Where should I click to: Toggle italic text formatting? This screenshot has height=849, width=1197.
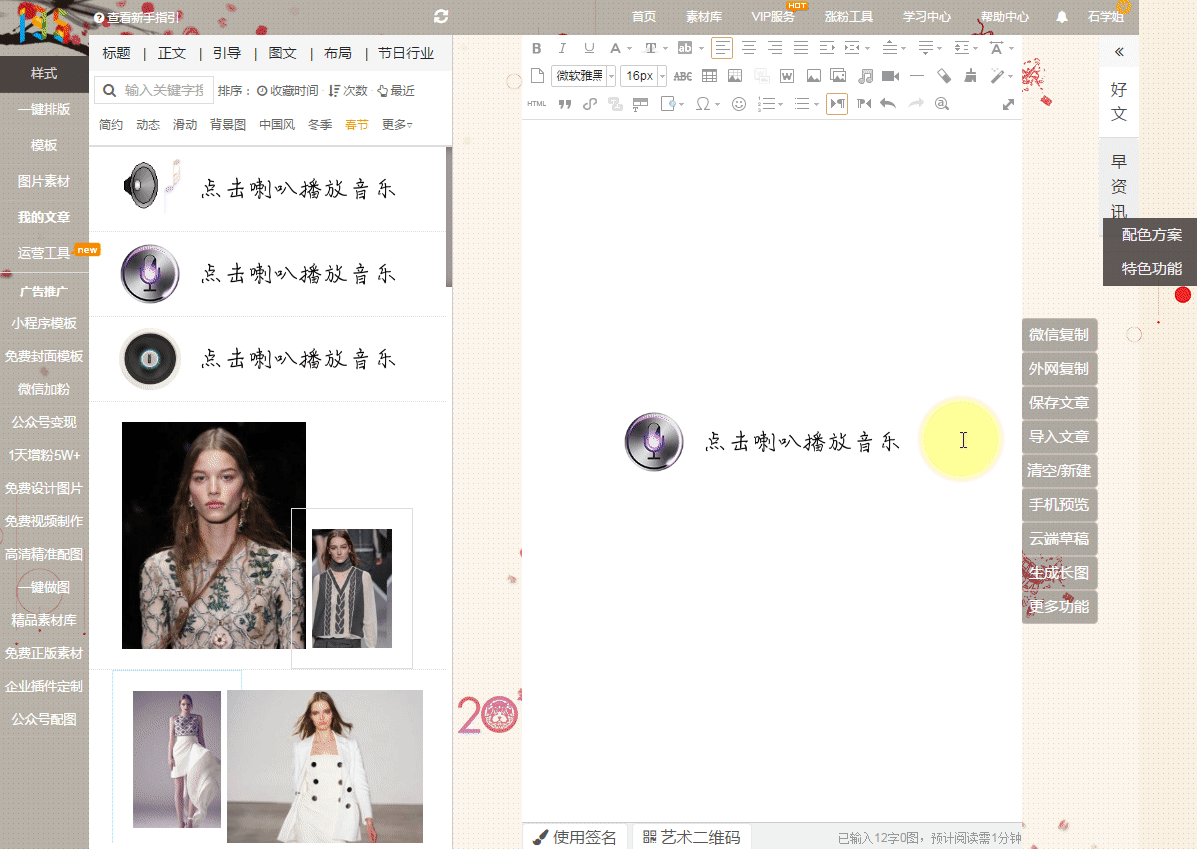(x=562, y=48)
